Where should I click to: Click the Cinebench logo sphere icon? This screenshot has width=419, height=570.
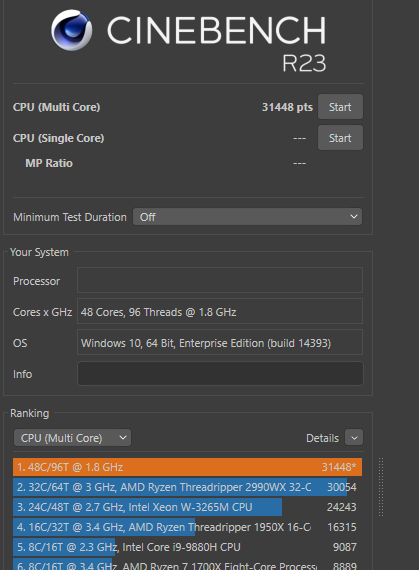tap(72, 30)
